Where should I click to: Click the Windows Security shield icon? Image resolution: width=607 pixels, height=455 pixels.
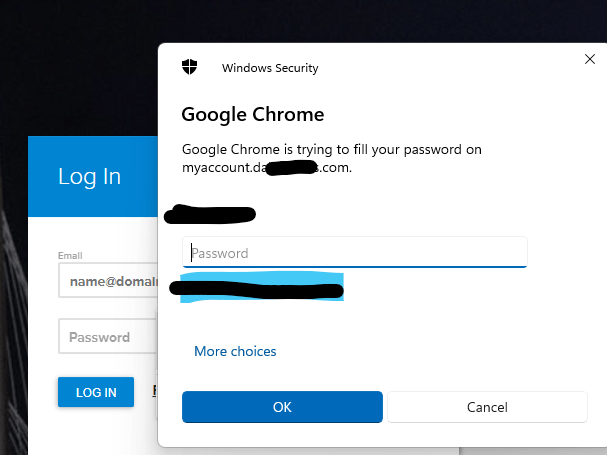[190, 67]
